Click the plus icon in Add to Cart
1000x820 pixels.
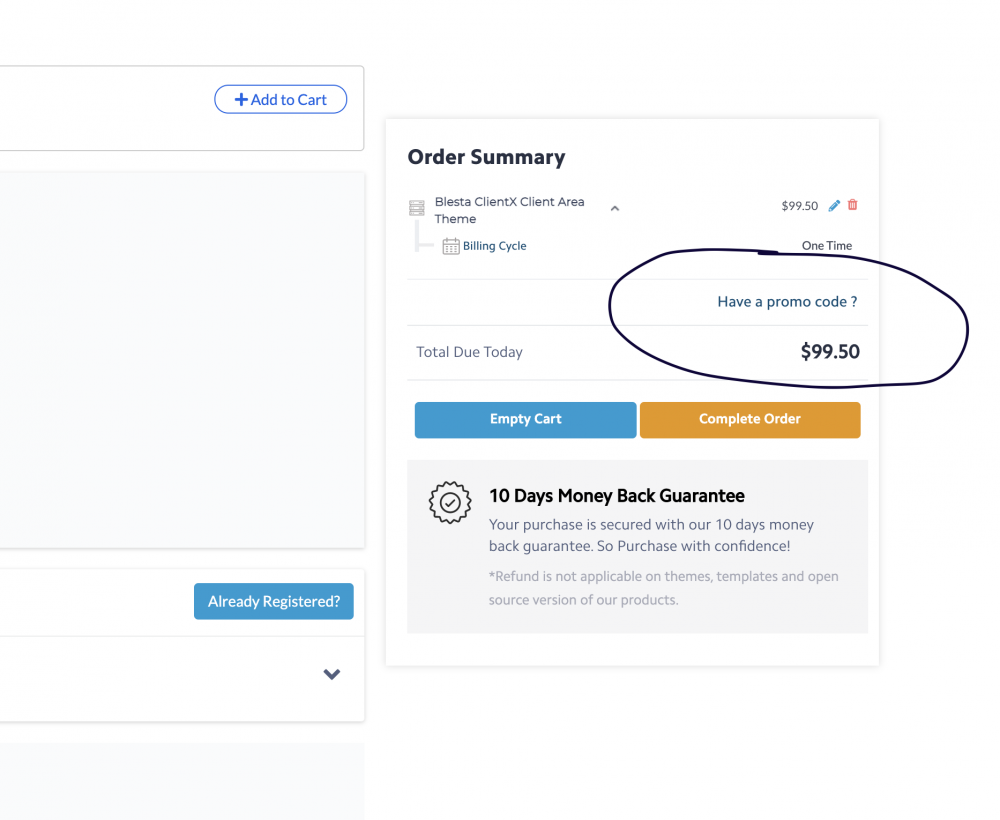pos(240,100)
